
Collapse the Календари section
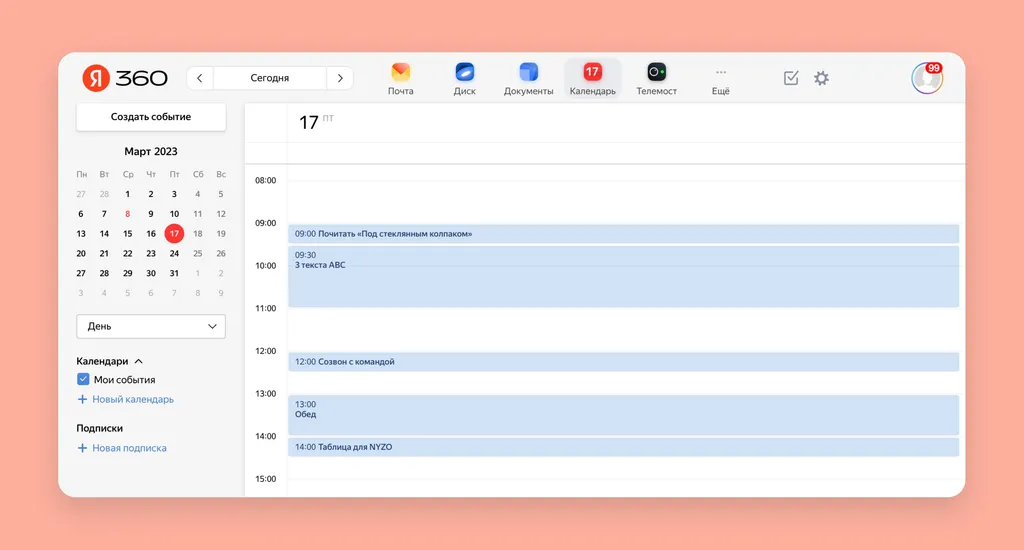point(138,361)
